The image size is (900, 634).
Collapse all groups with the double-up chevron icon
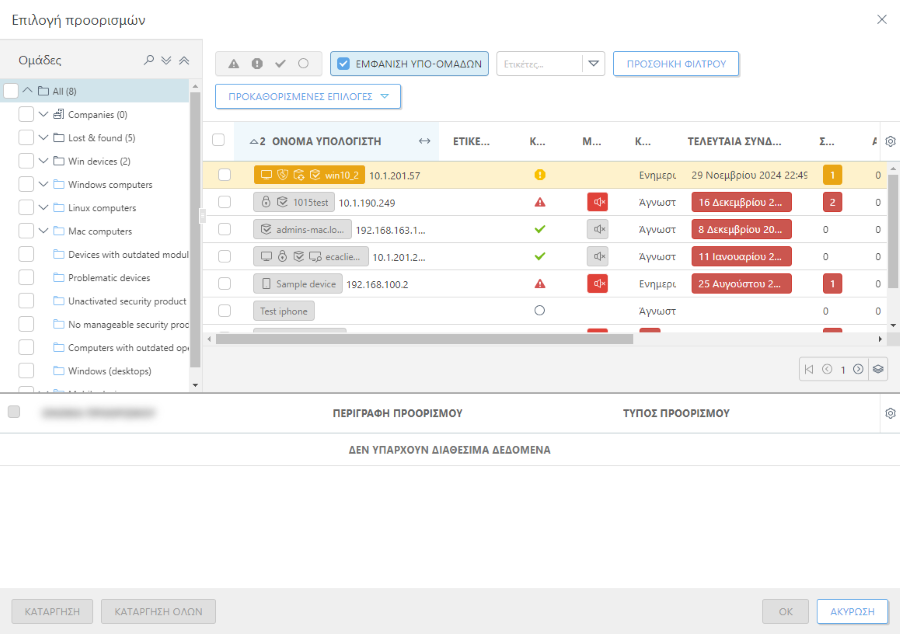click(183, 61)
